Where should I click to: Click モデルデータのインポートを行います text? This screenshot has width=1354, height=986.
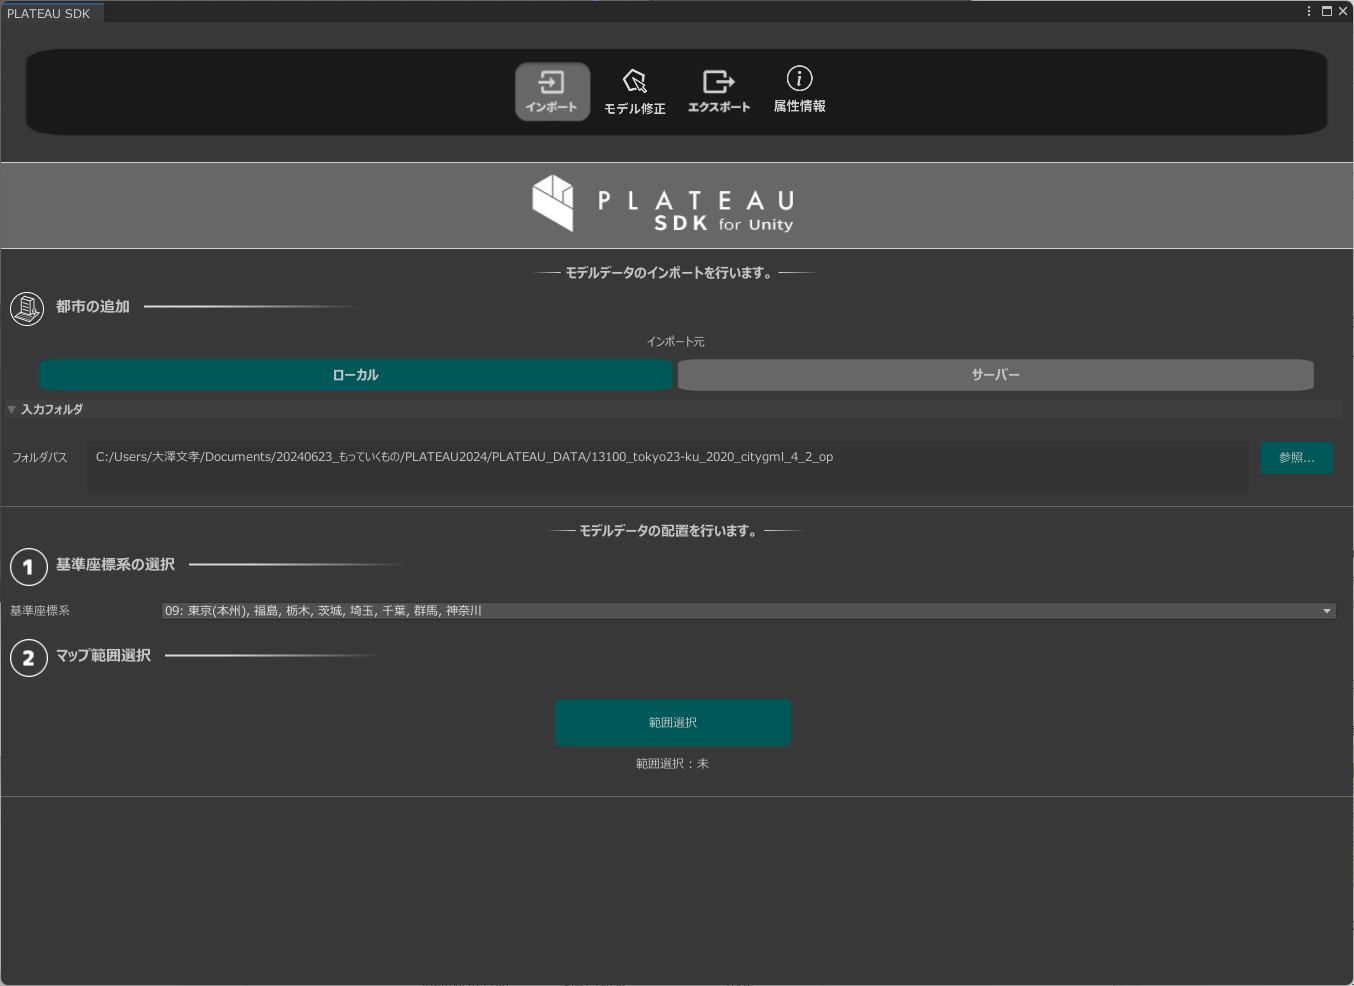(x=669, y=273)
